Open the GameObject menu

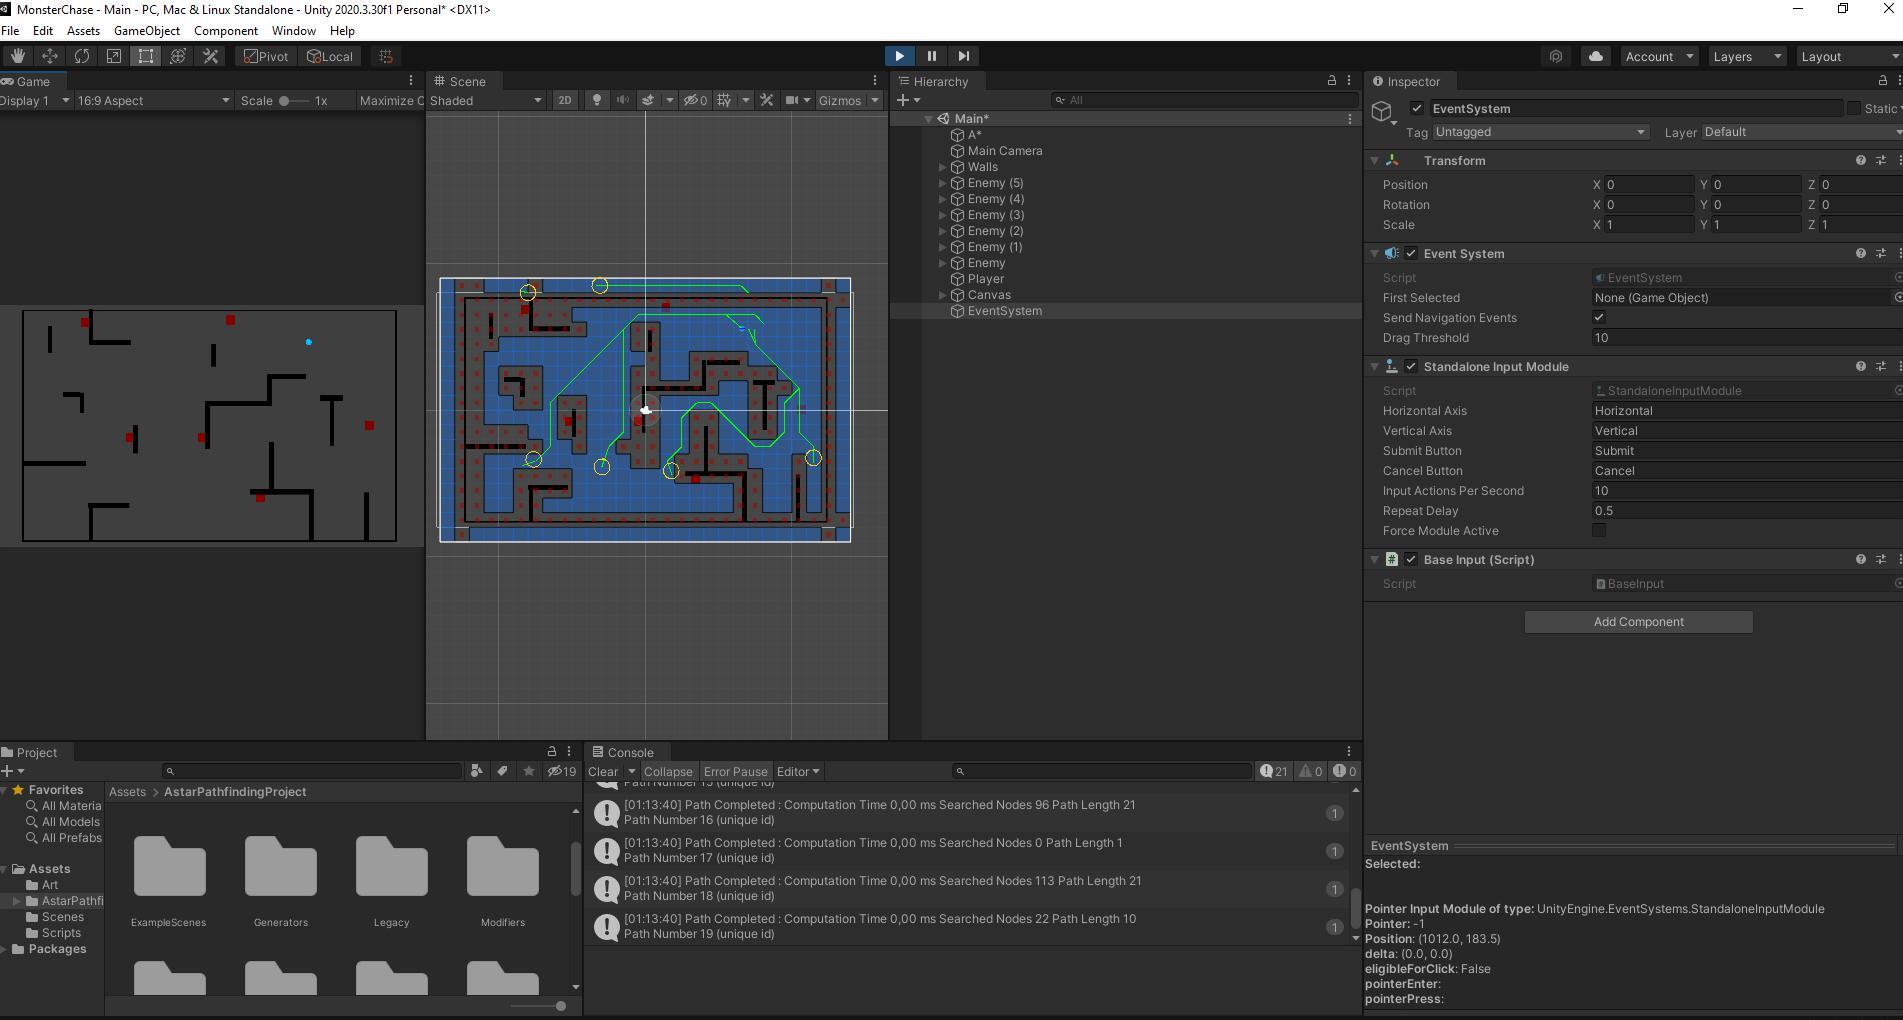[147, 31]
